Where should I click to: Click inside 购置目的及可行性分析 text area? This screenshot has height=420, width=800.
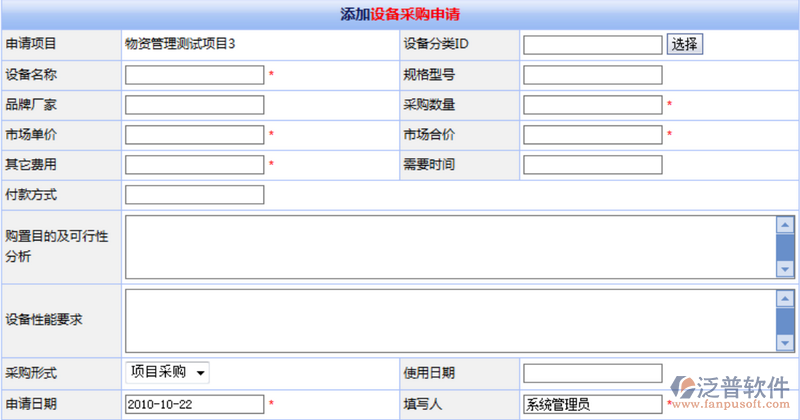coord(450,246)
